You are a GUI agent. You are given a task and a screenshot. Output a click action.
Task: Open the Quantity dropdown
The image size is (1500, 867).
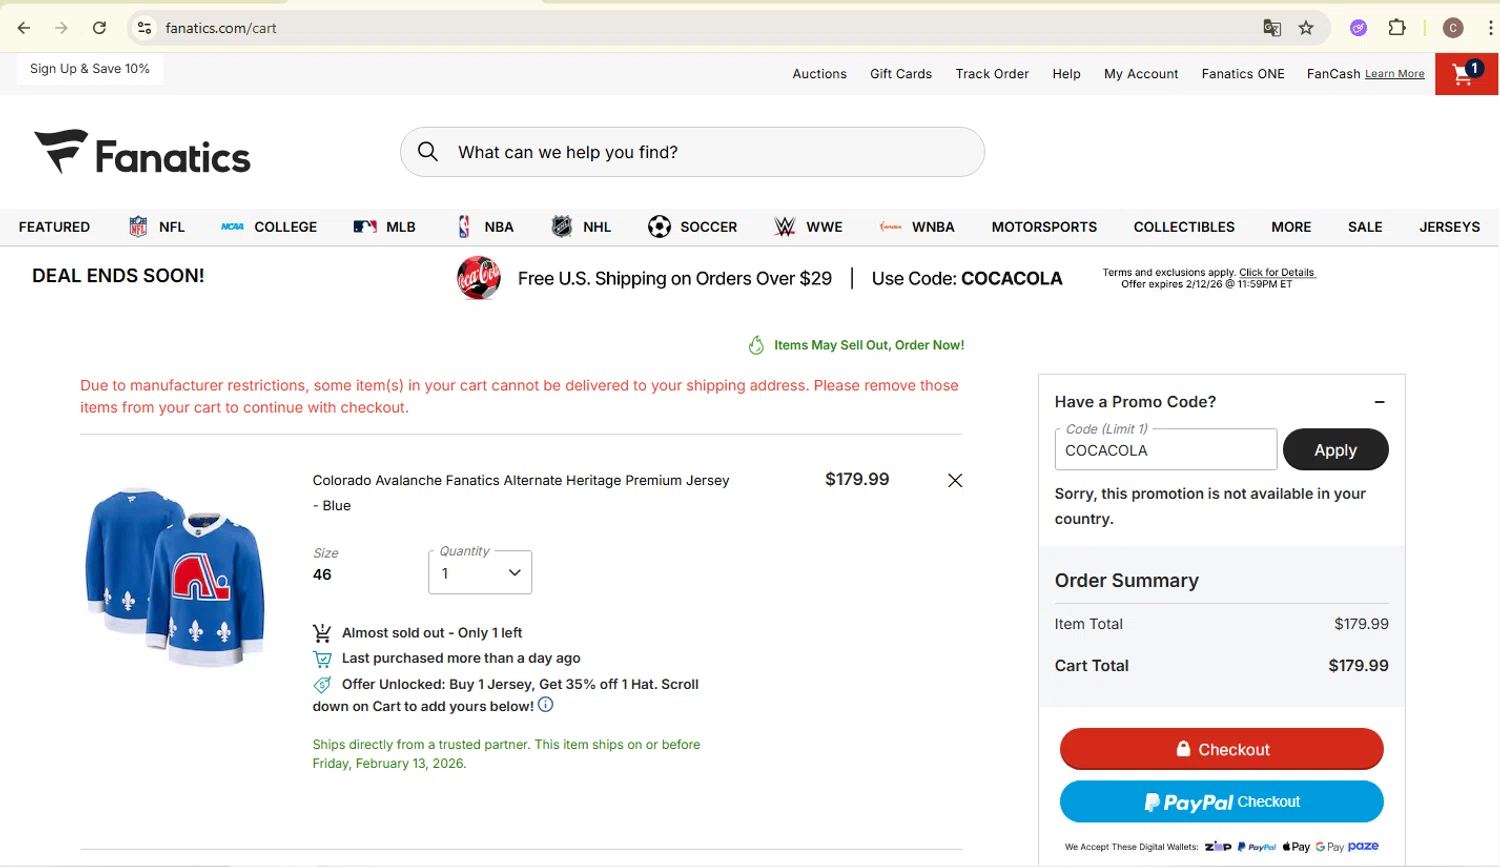(480, 573)
